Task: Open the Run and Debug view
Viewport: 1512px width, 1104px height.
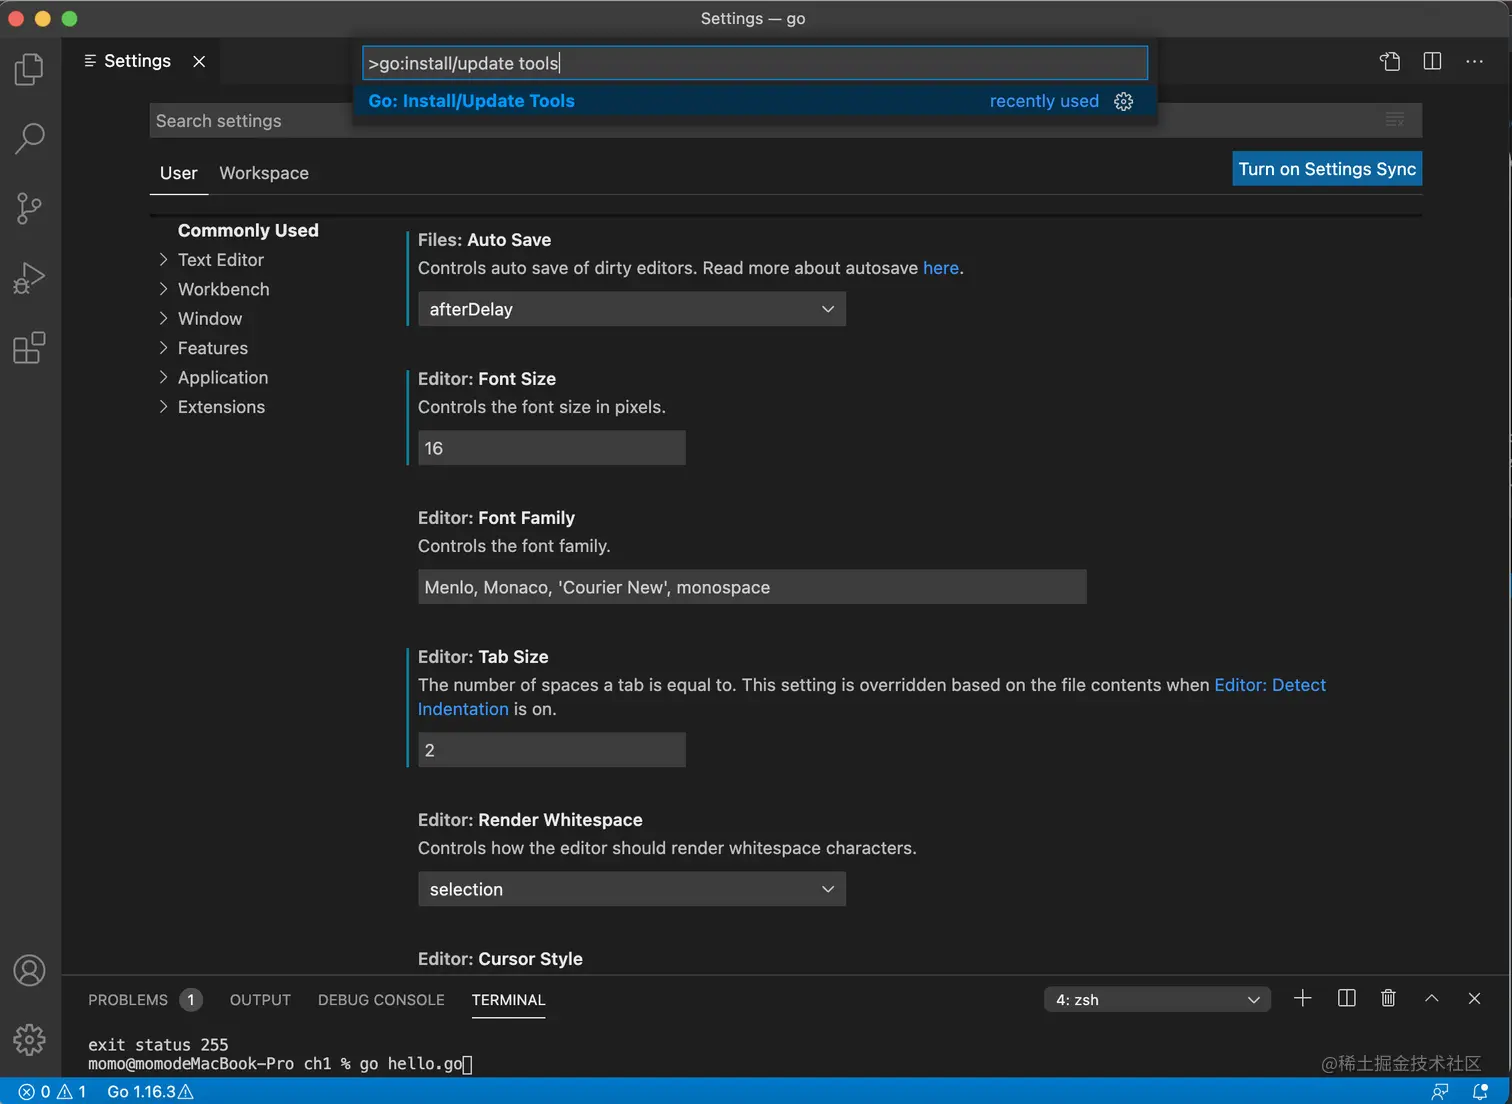Action: 29,278
